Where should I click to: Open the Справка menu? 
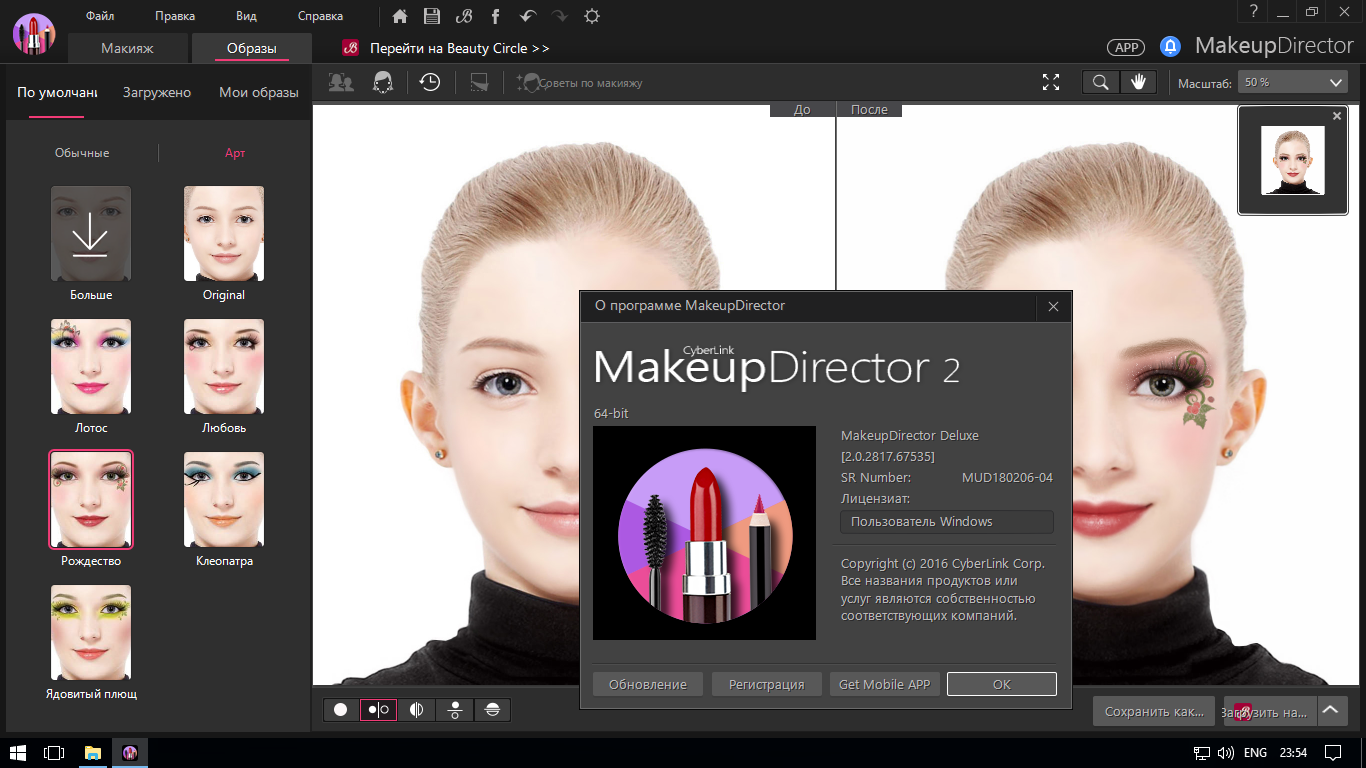click(x=320, y=16)
